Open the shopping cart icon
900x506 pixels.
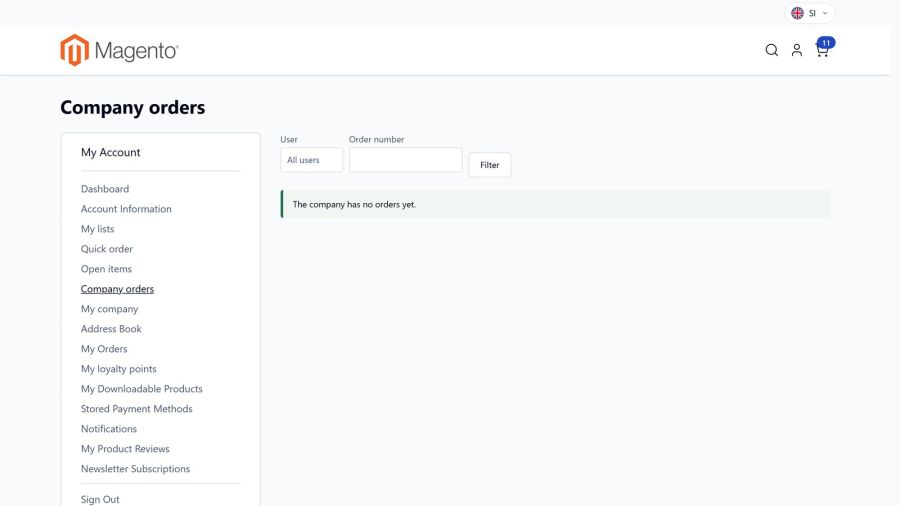coord(821,51)
